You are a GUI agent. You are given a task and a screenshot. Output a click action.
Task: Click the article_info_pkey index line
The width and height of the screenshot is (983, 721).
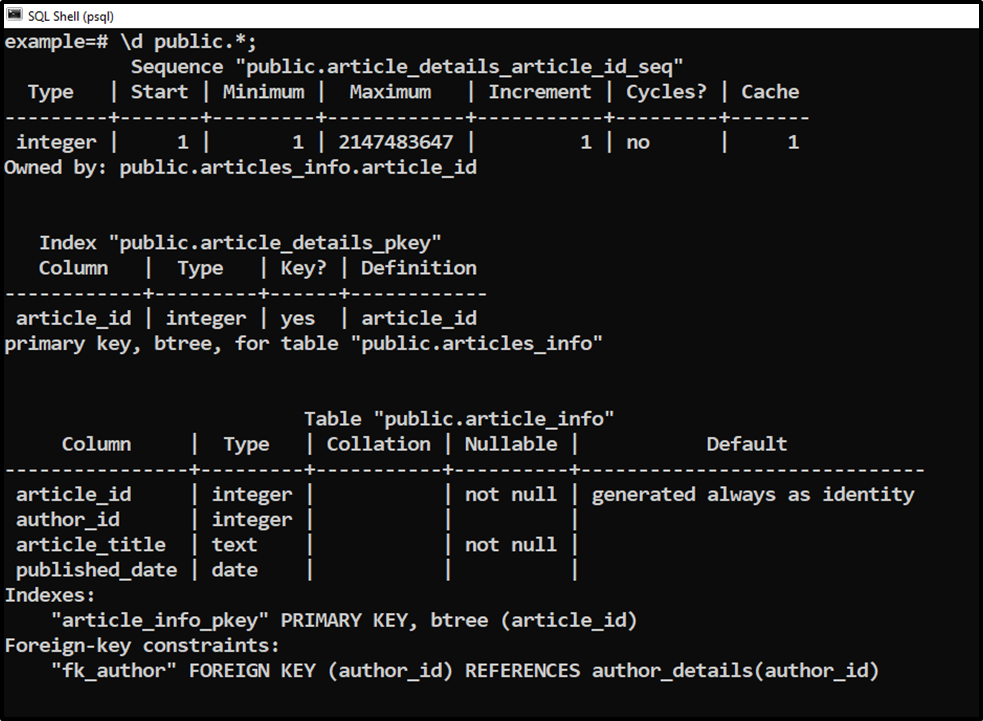(x=344, y=620)
